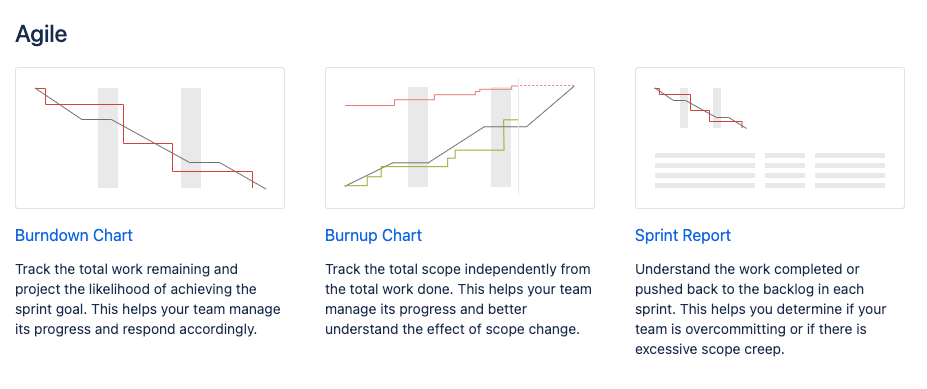The height and width of the screenshot is (389, 927).
Task: Click the mini chart inside Sprint Report preview
Action: point(700,108)
